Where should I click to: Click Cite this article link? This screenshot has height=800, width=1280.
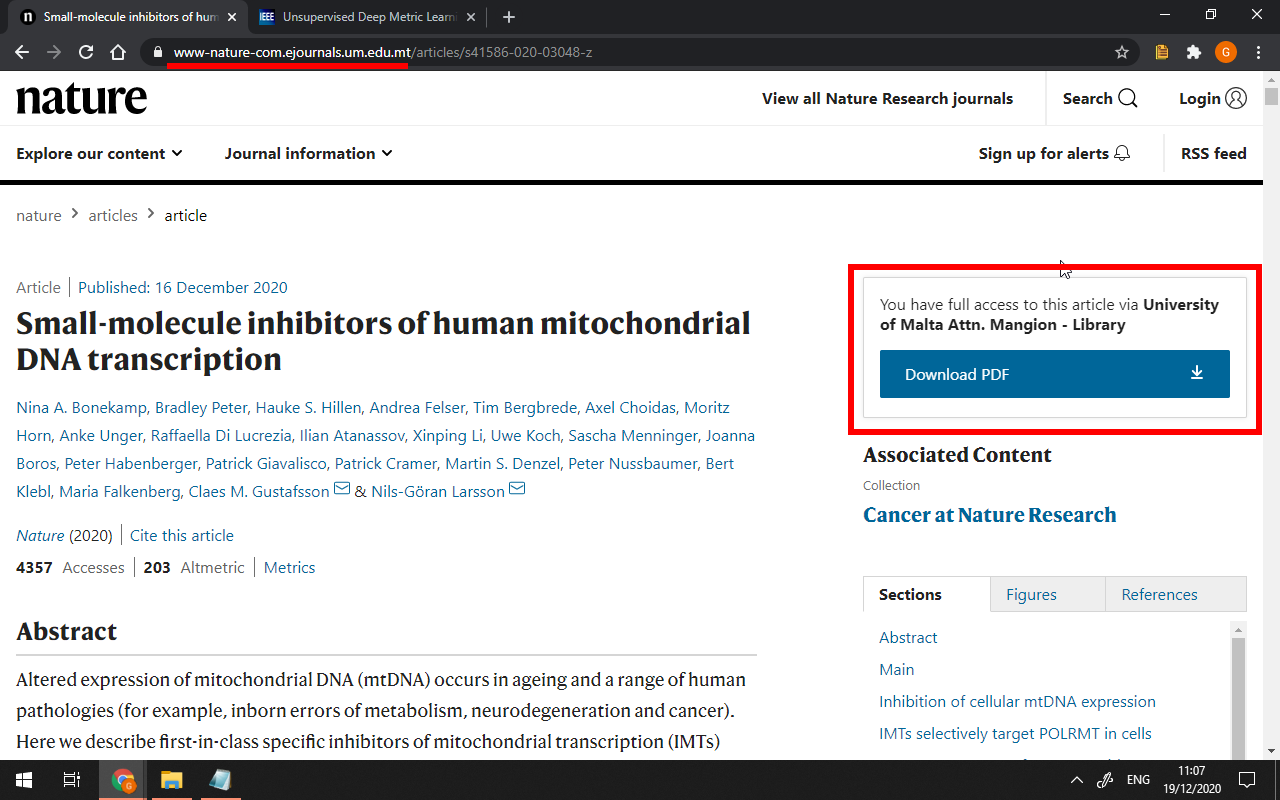point(182,535)
